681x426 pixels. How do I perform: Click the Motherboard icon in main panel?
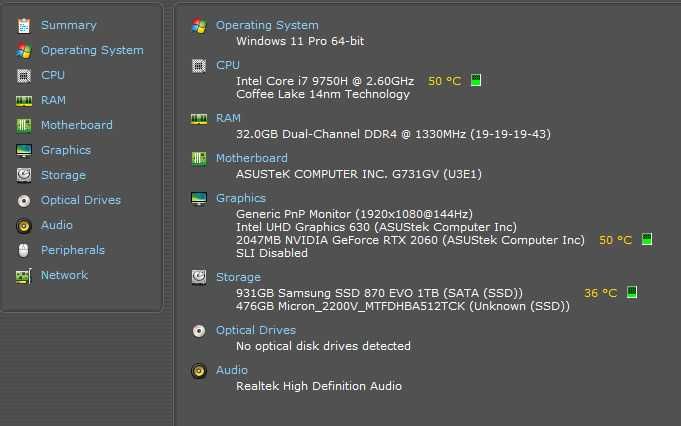tap(199, 159)
